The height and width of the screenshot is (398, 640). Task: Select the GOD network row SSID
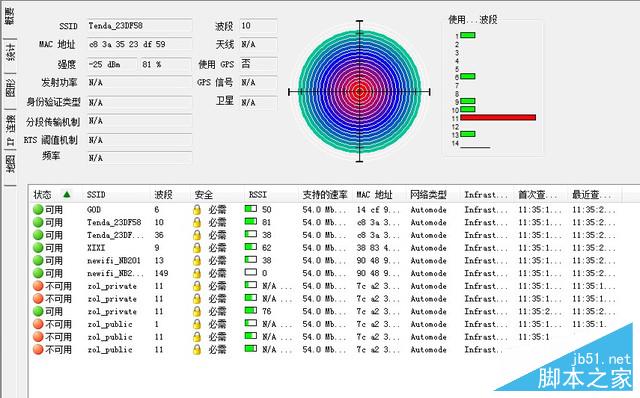[x=94, y=210]
